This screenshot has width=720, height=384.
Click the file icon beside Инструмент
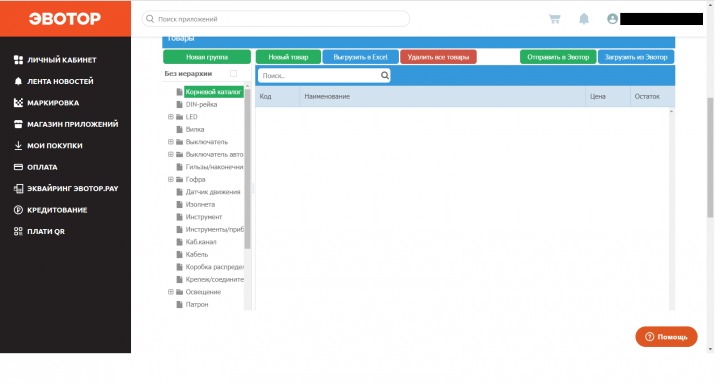pyautogui.click(x=180, y=217)
